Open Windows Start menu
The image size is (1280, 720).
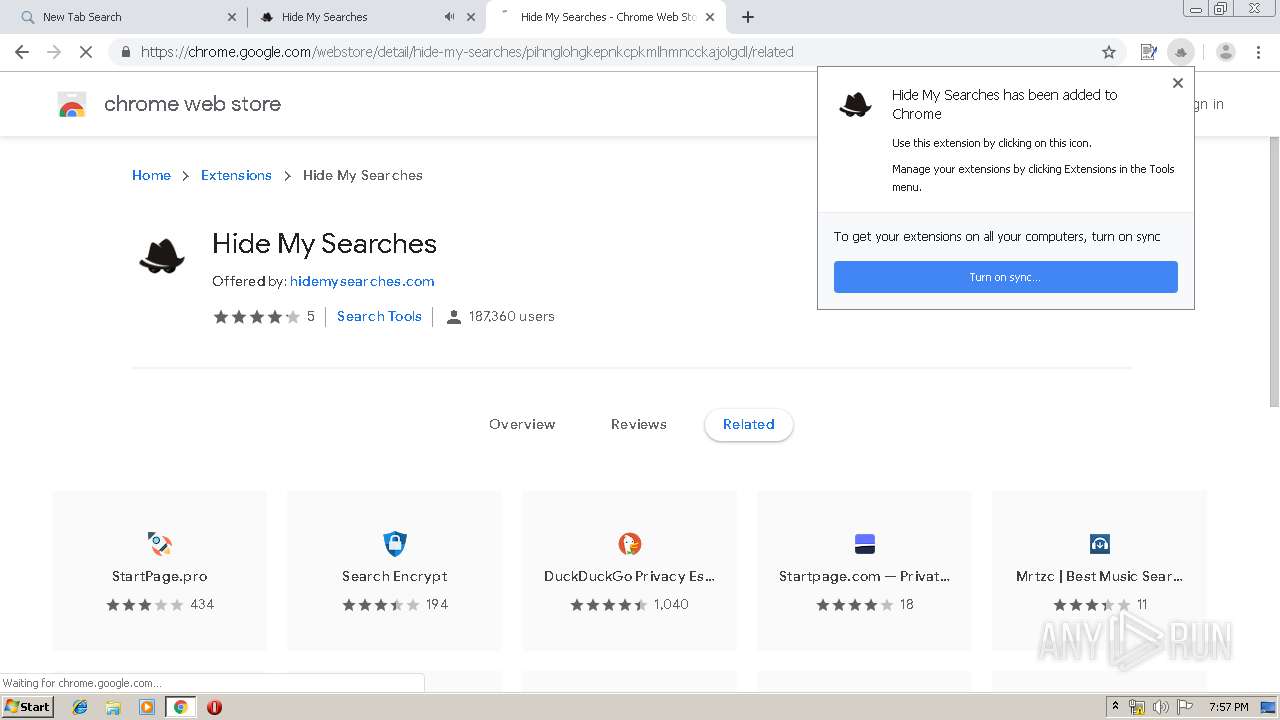coord(27,707)
